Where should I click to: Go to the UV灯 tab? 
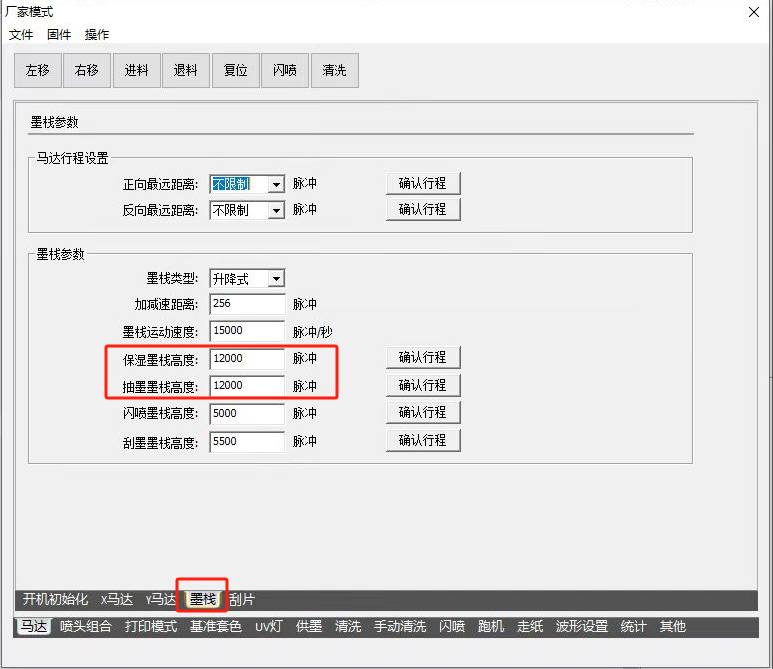tap(270, 627)
